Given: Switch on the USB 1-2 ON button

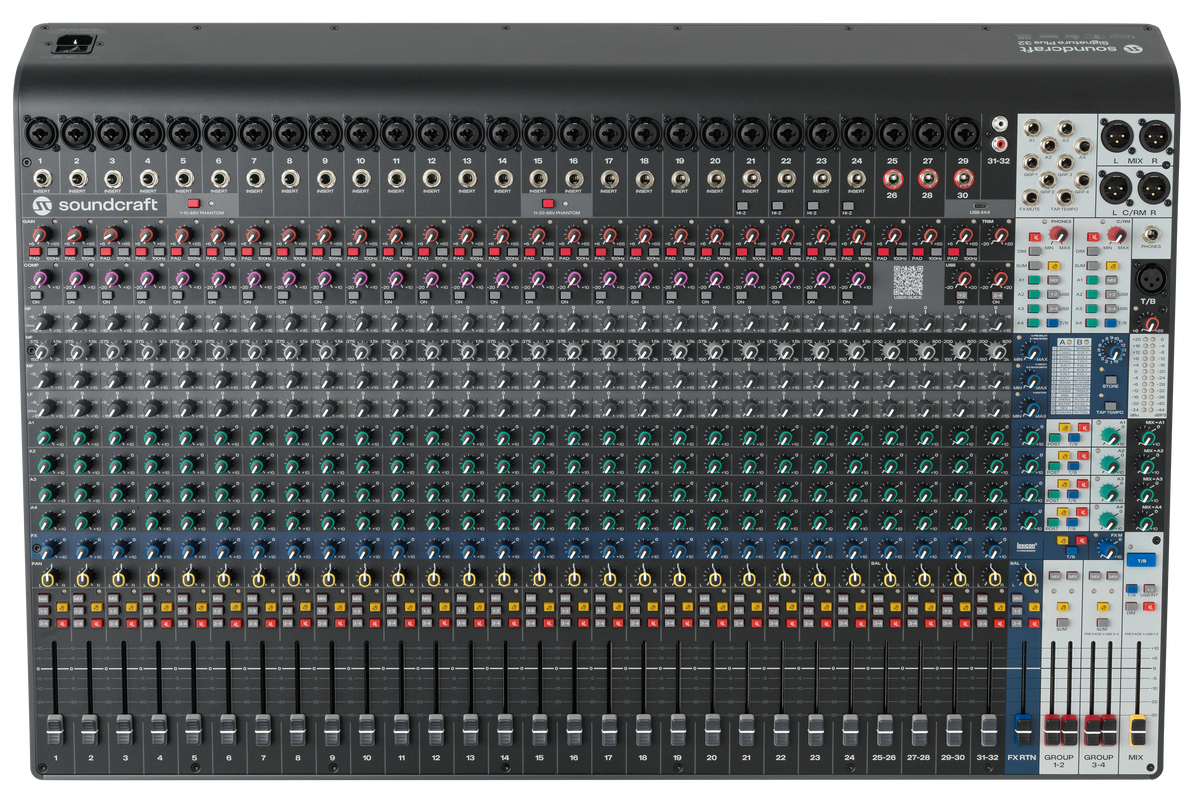Looking at the screenshot, I should coord(962,295).
